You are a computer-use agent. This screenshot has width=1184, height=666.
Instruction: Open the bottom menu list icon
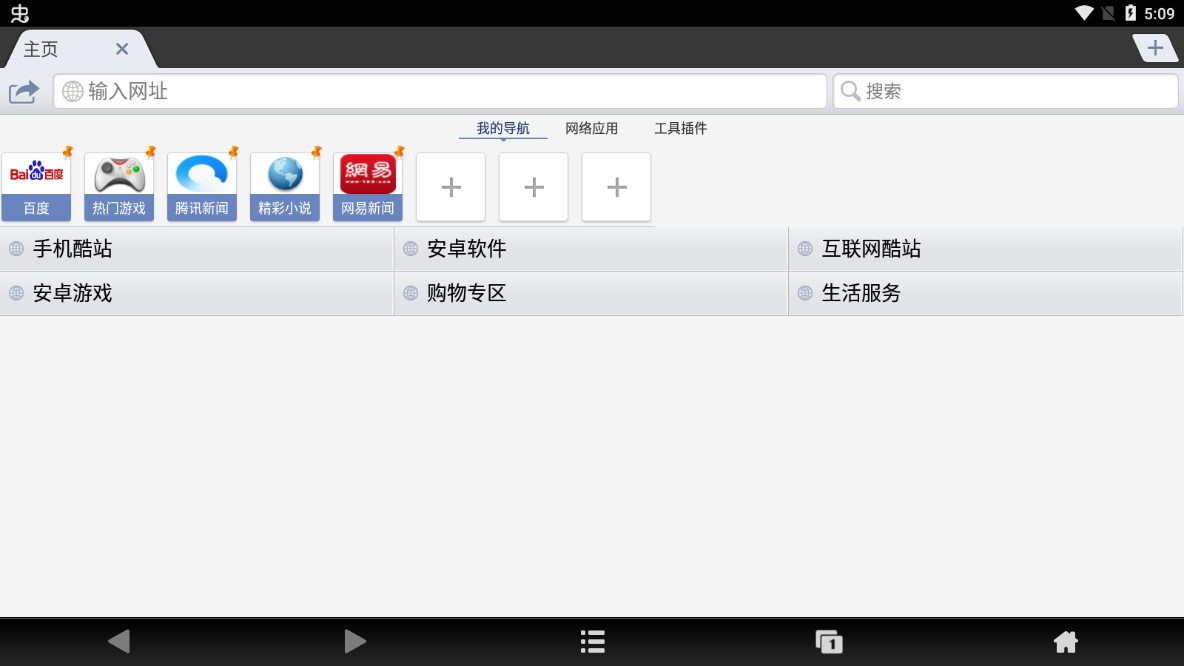point(593,642)
